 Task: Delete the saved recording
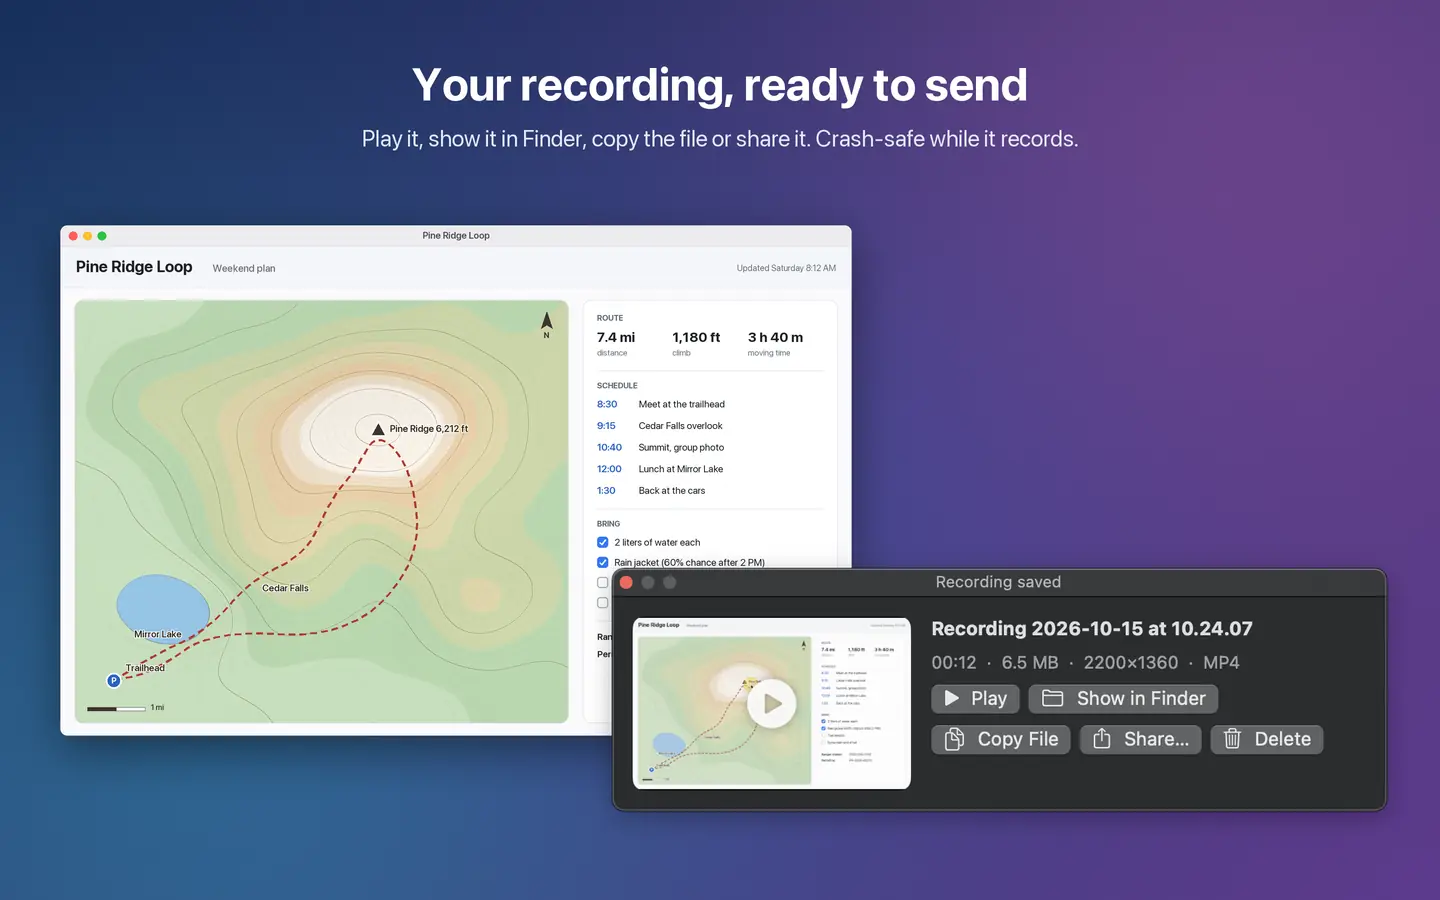pos(1267,739)
